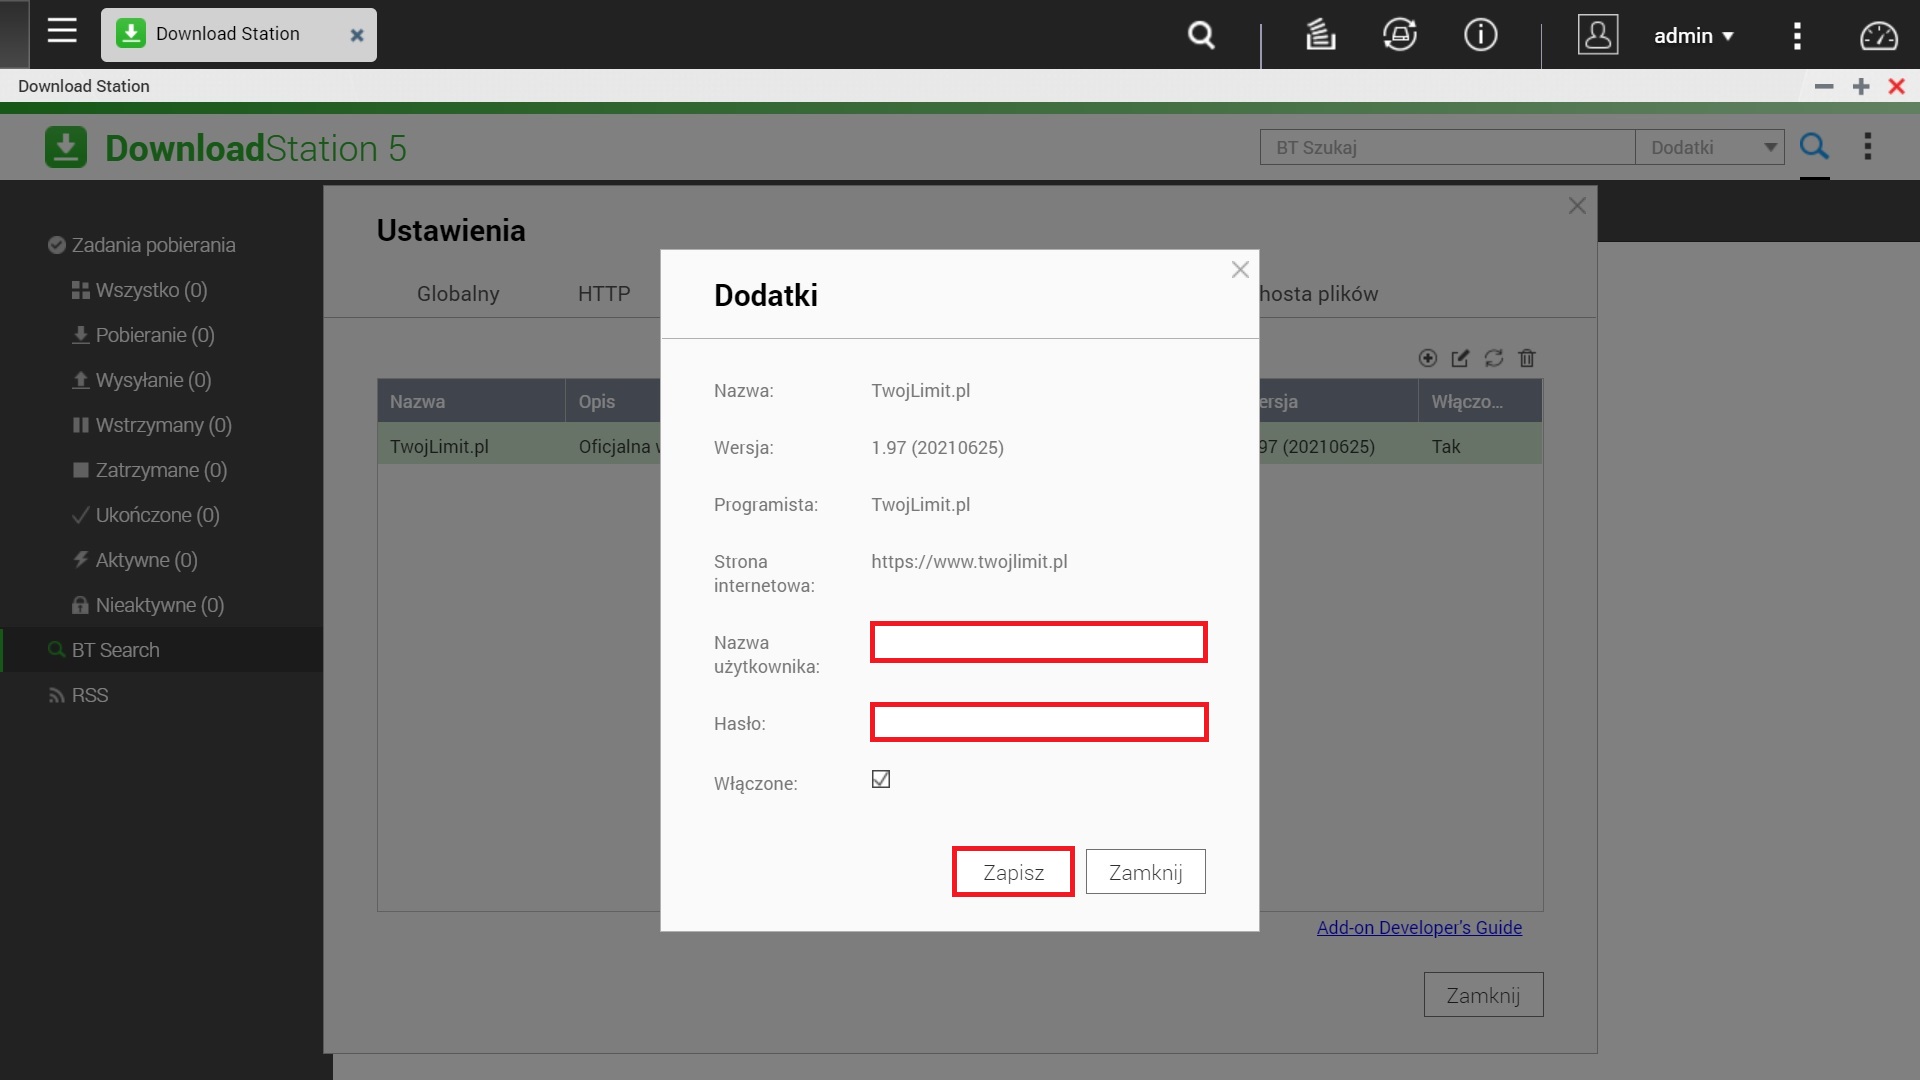Select Aktywne (0) in sidebar

tap(135, 560)
